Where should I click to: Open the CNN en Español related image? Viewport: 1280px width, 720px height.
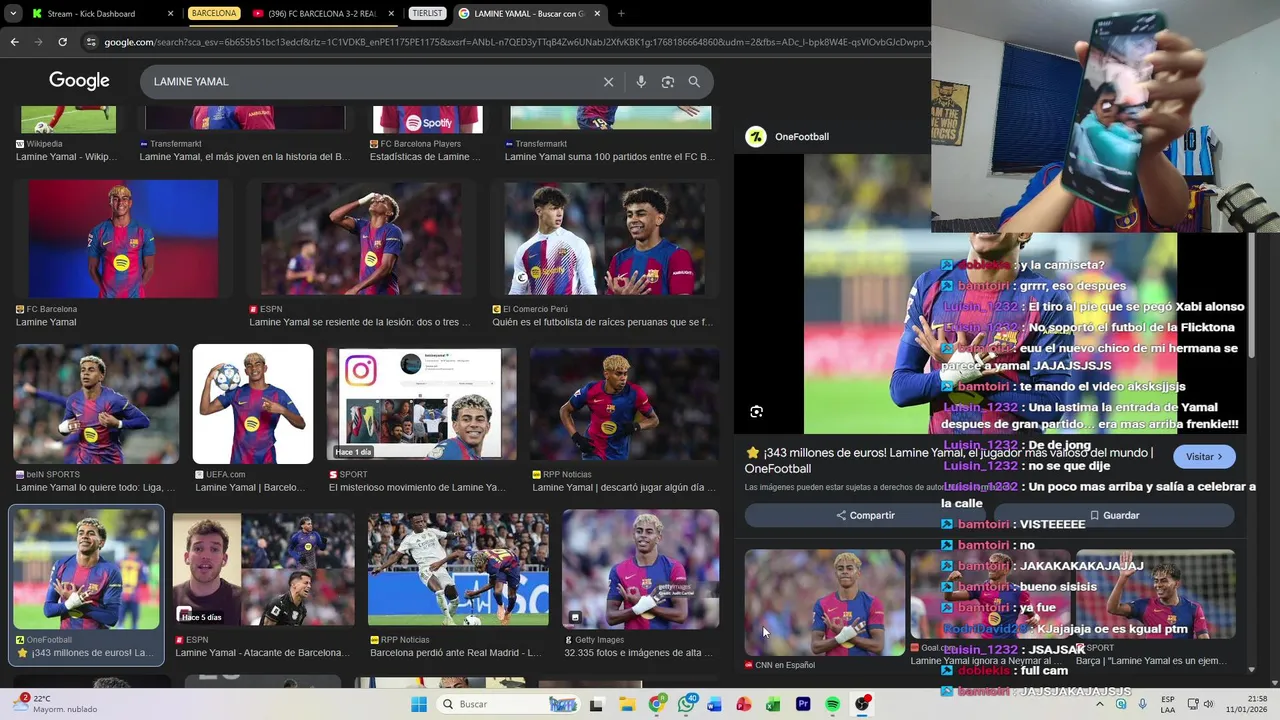click(825, 603)
